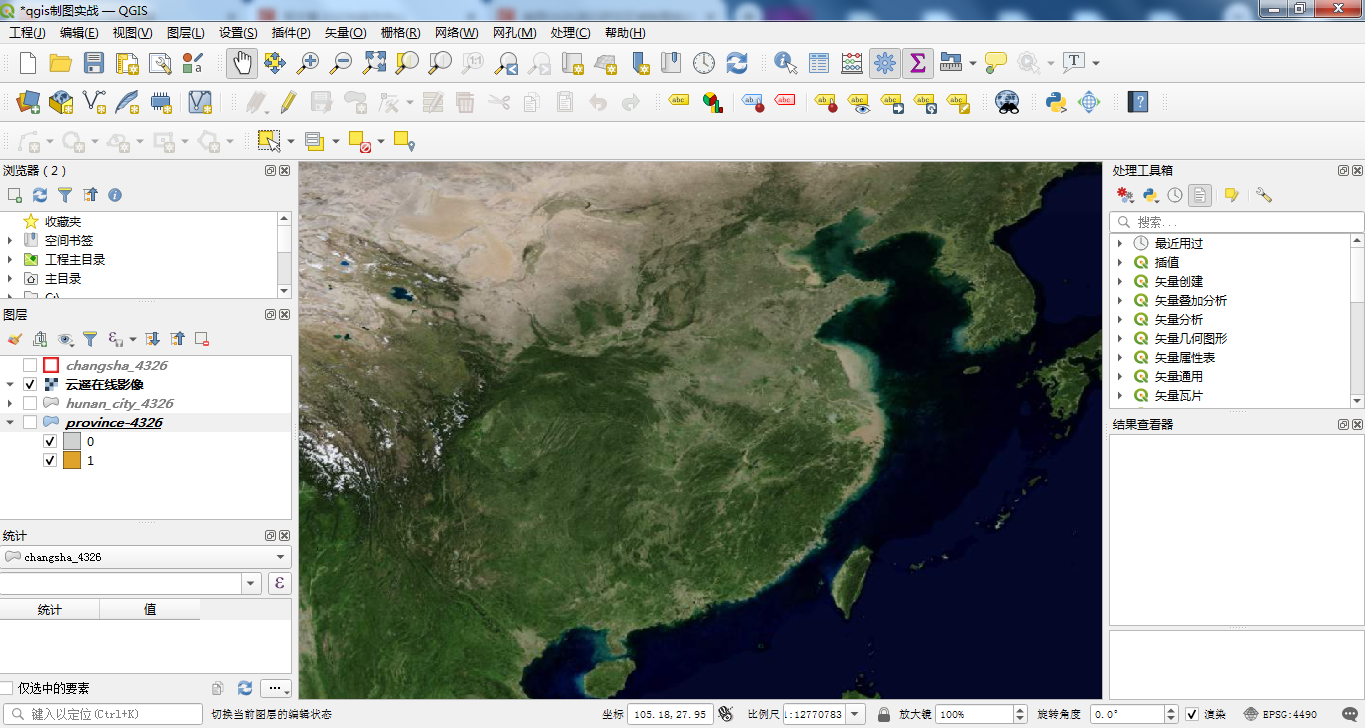Open the 插件 menu
This screenshot has width=1365, height=728.
coord(291,33)
